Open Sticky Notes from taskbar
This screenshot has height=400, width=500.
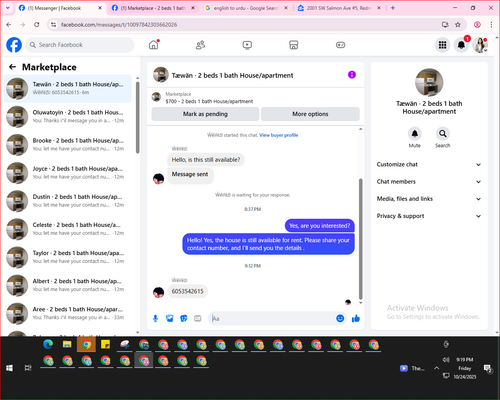106,344
